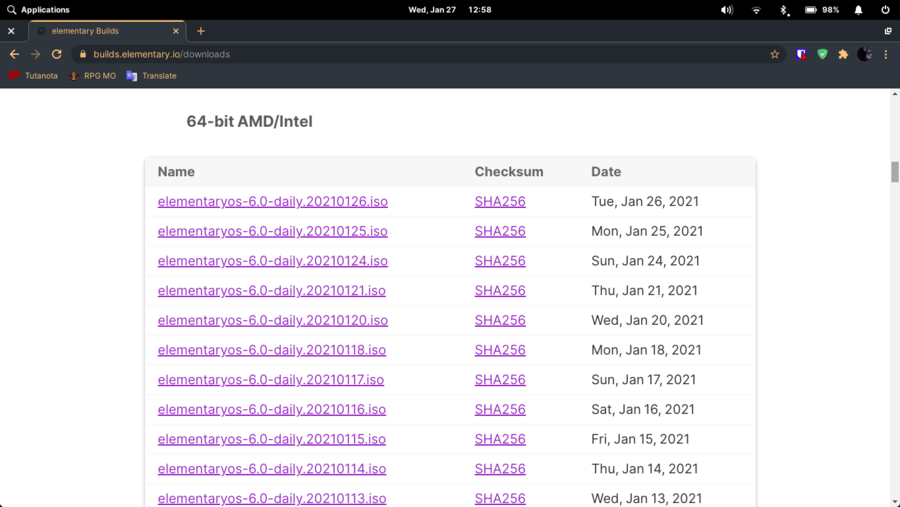
Task: Open RPG MO bookmark
Action: coord(92,76)
